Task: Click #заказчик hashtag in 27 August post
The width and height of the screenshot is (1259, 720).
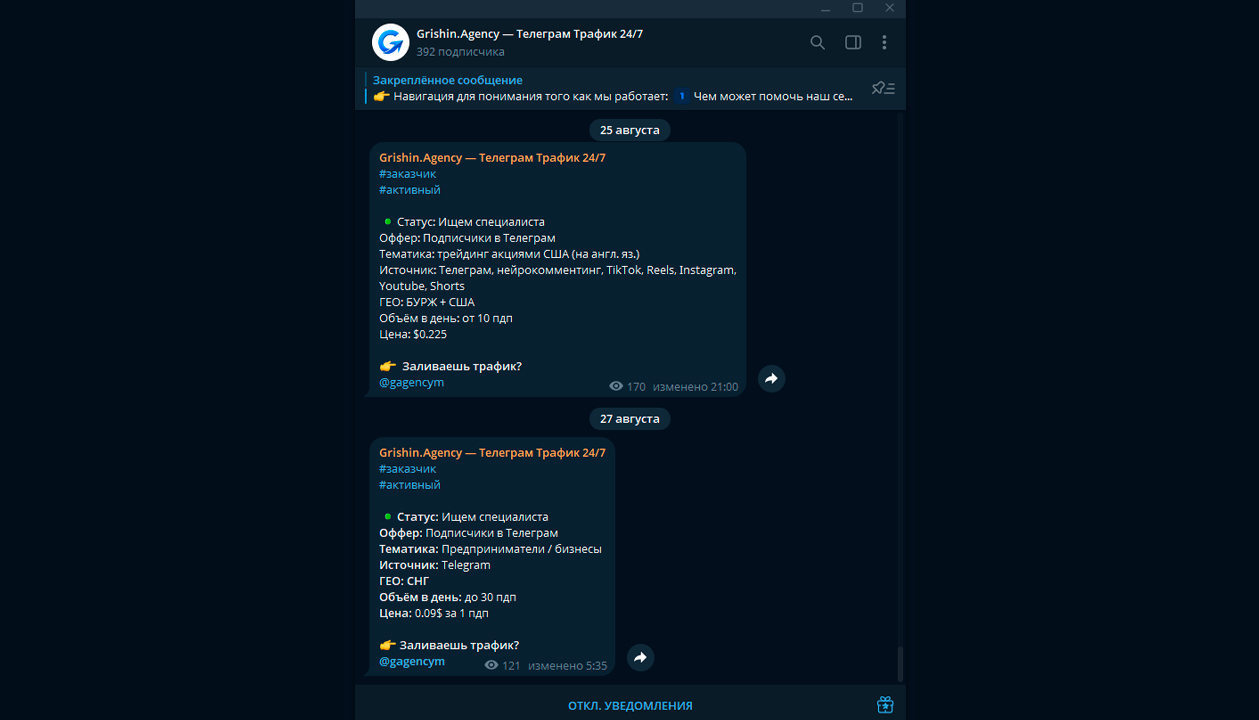Action: pyautogui.click(x=408, y=469)
